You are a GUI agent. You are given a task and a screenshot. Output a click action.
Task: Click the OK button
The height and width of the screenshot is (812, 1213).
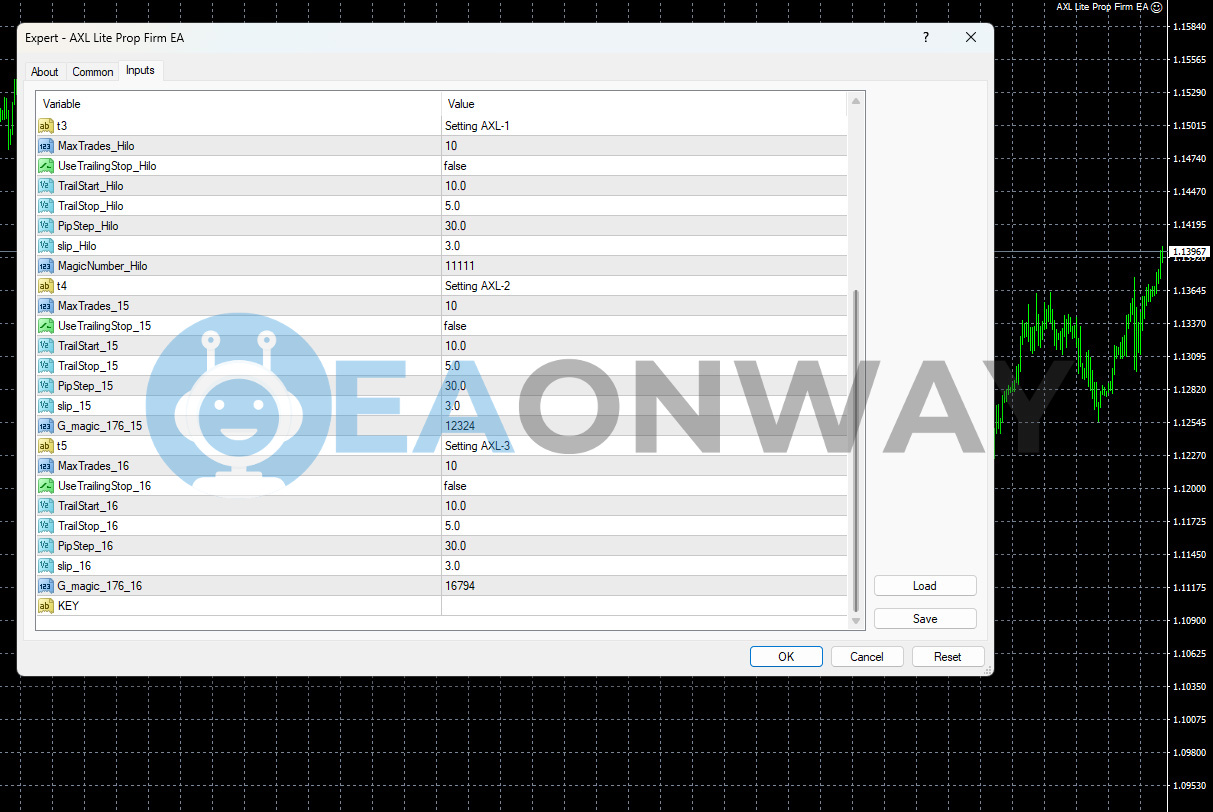click(x=786, y=657)
